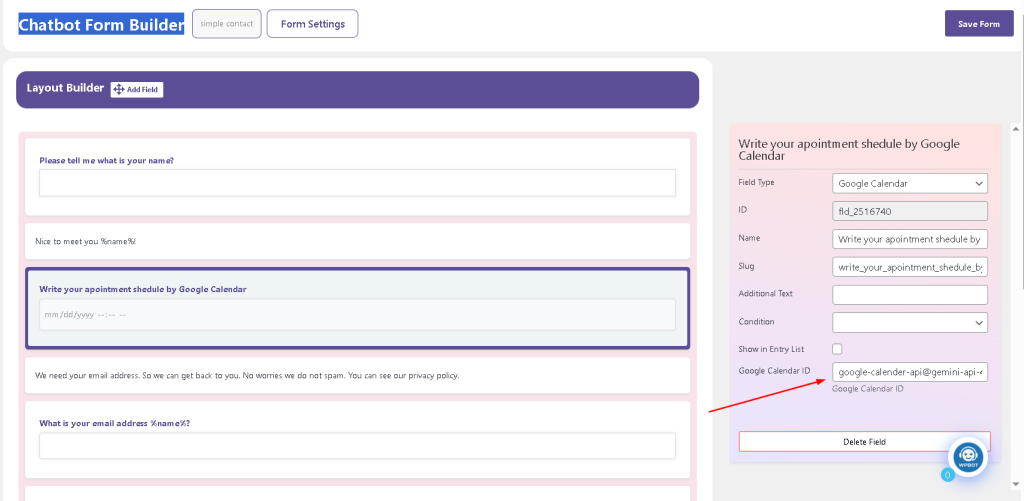Click the blue 0 notification badge
Viewport: 1024px width, 501px height.
coord(946,475)
